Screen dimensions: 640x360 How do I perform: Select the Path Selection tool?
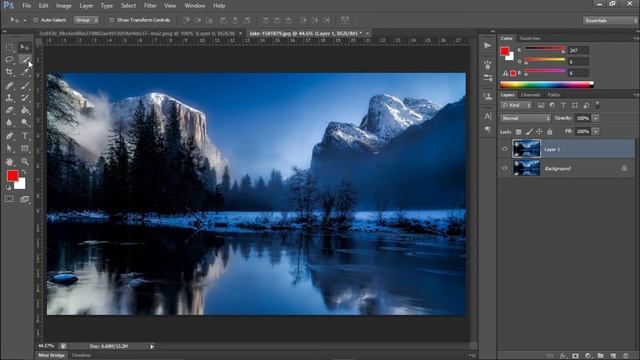[9, 148]
